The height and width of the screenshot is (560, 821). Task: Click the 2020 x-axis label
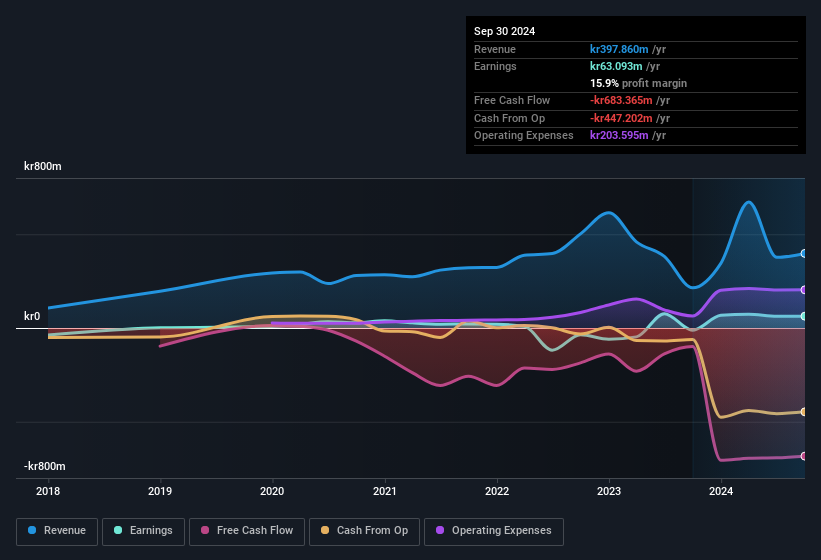[272, 491]
